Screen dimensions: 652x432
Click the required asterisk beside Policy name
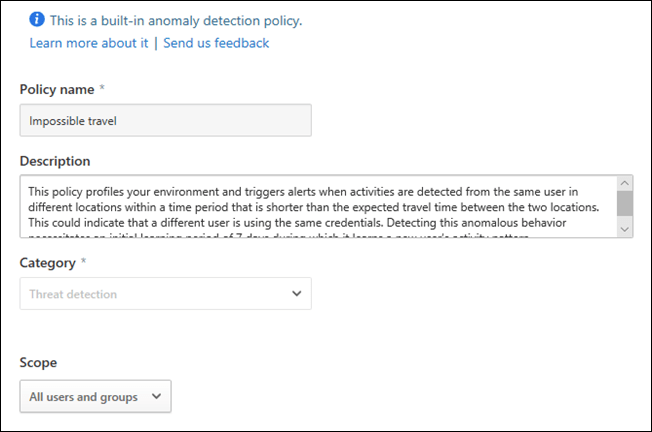[x=102, y=89]
